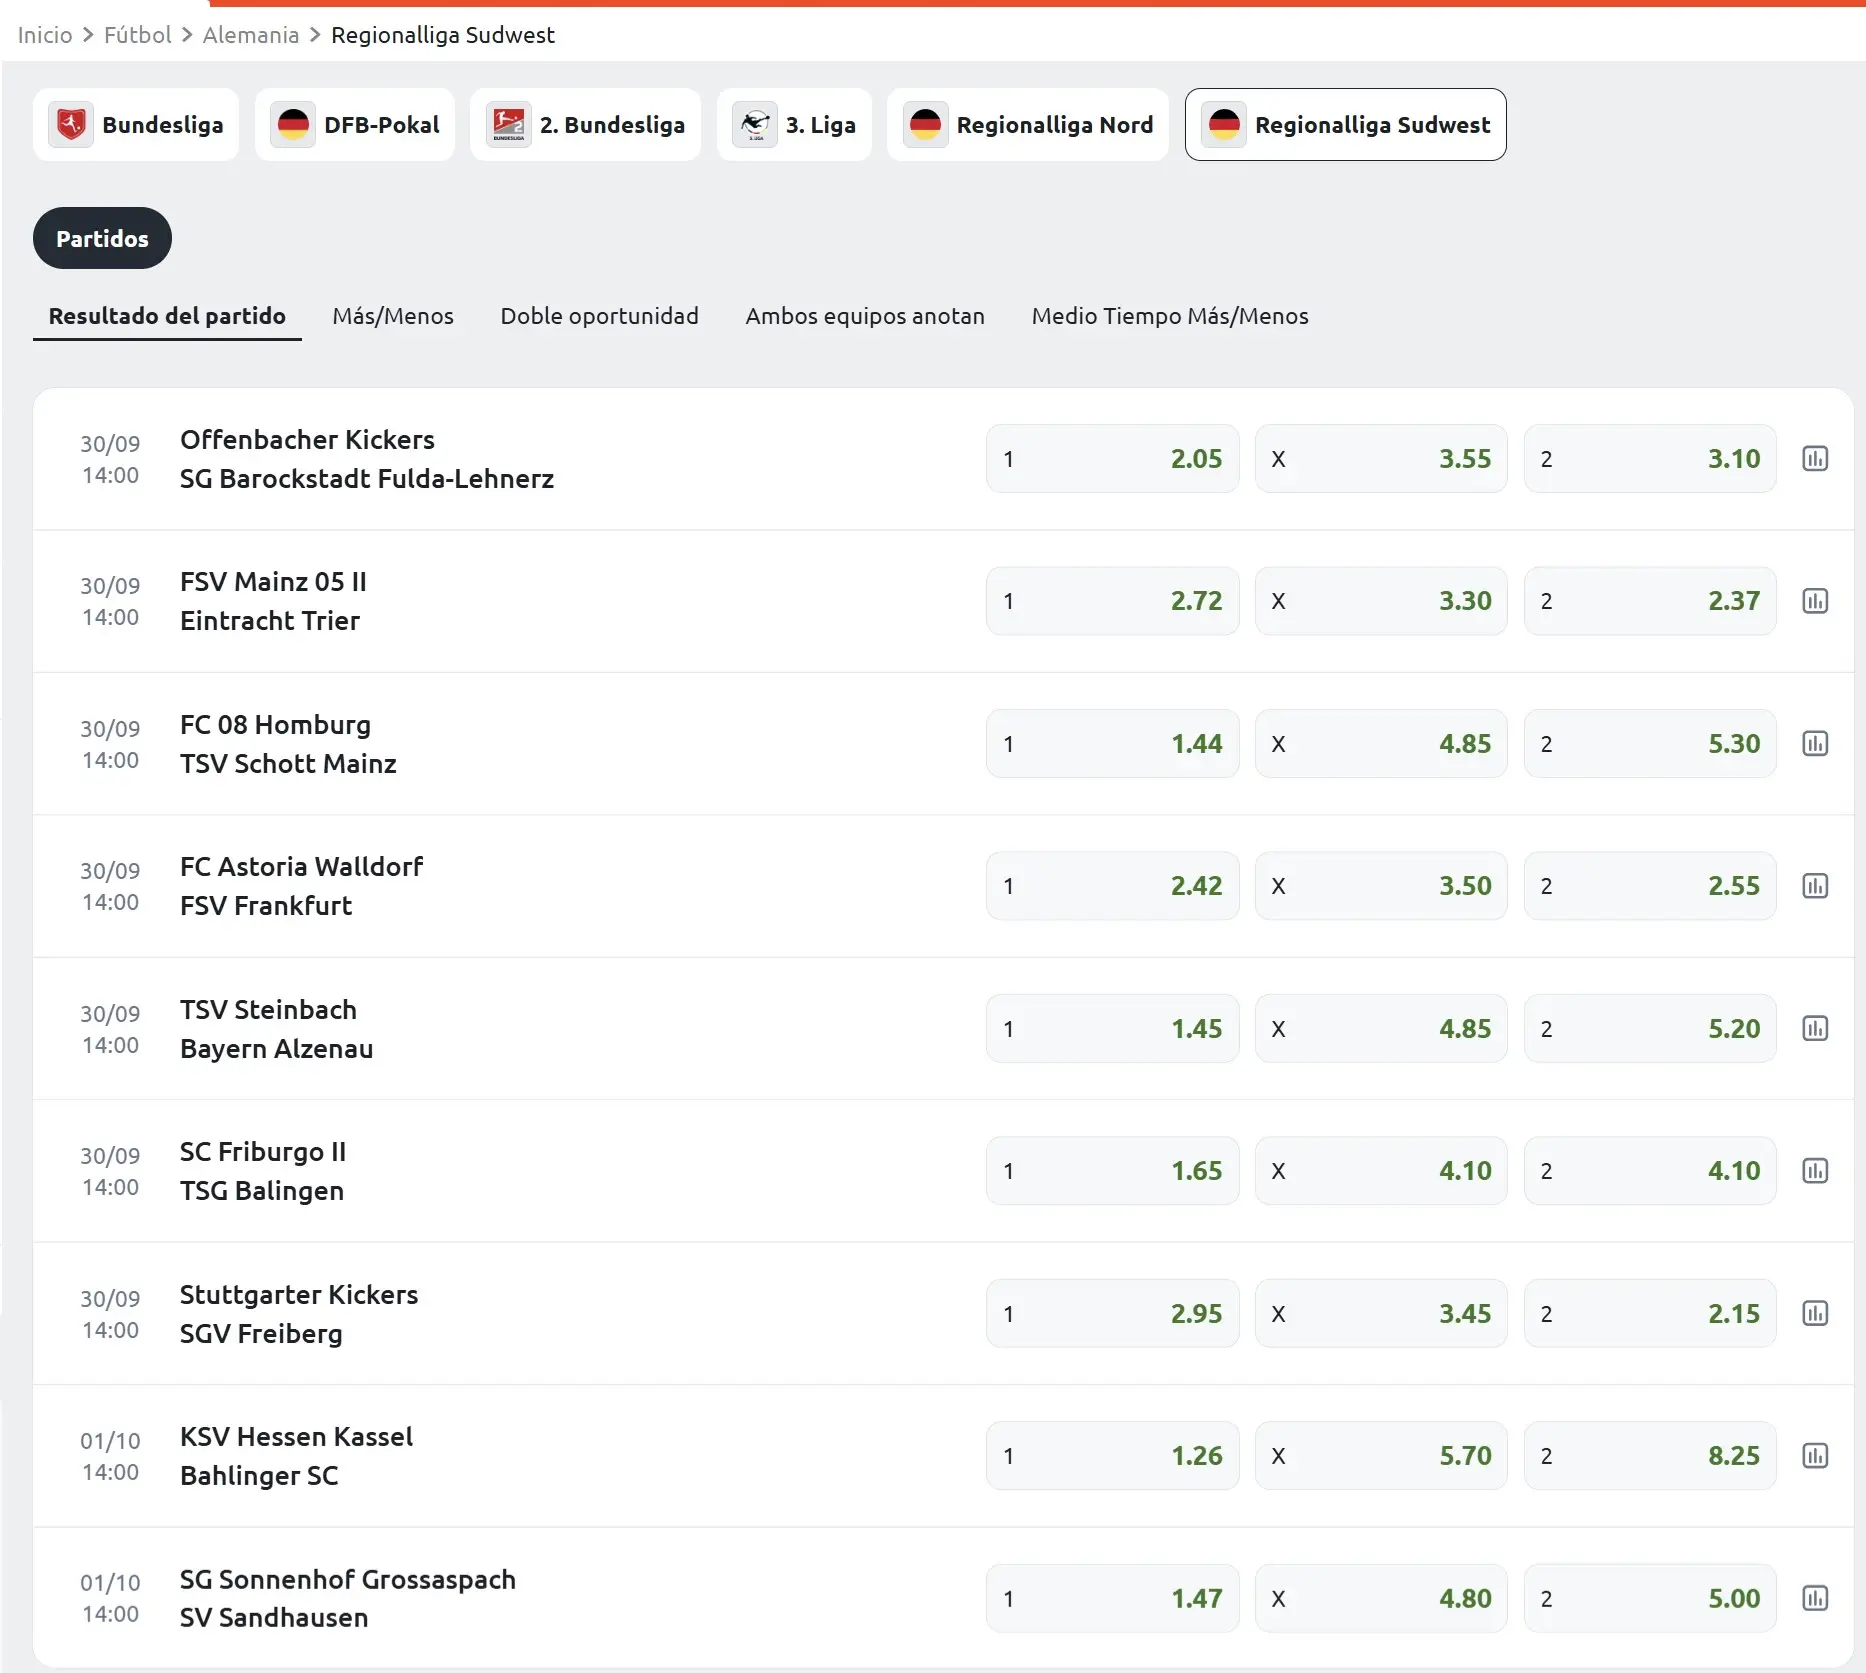Open stats icon for Offenbacher Kickers match
This screenshot has height=1673, width=1866.
(1814, 459)
